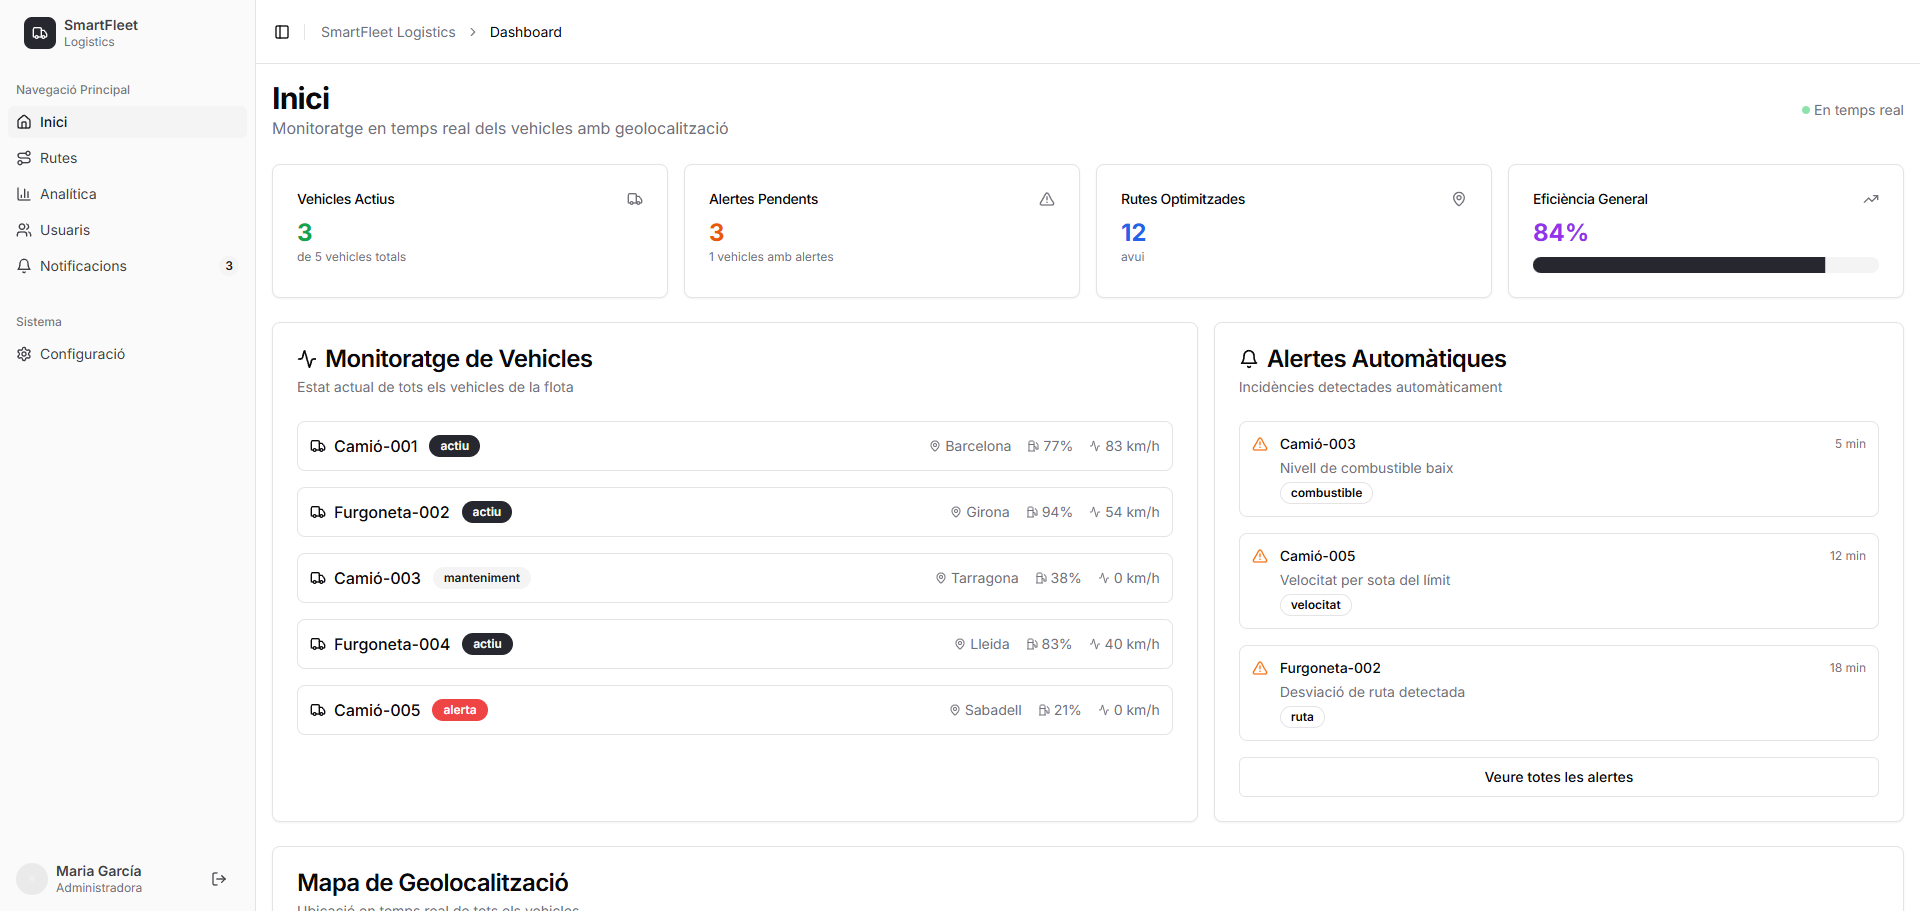This screenshot has height=911, width=1920.
Task: Click the truck icon on Vehicles Actius card
Action: [635, 199]
